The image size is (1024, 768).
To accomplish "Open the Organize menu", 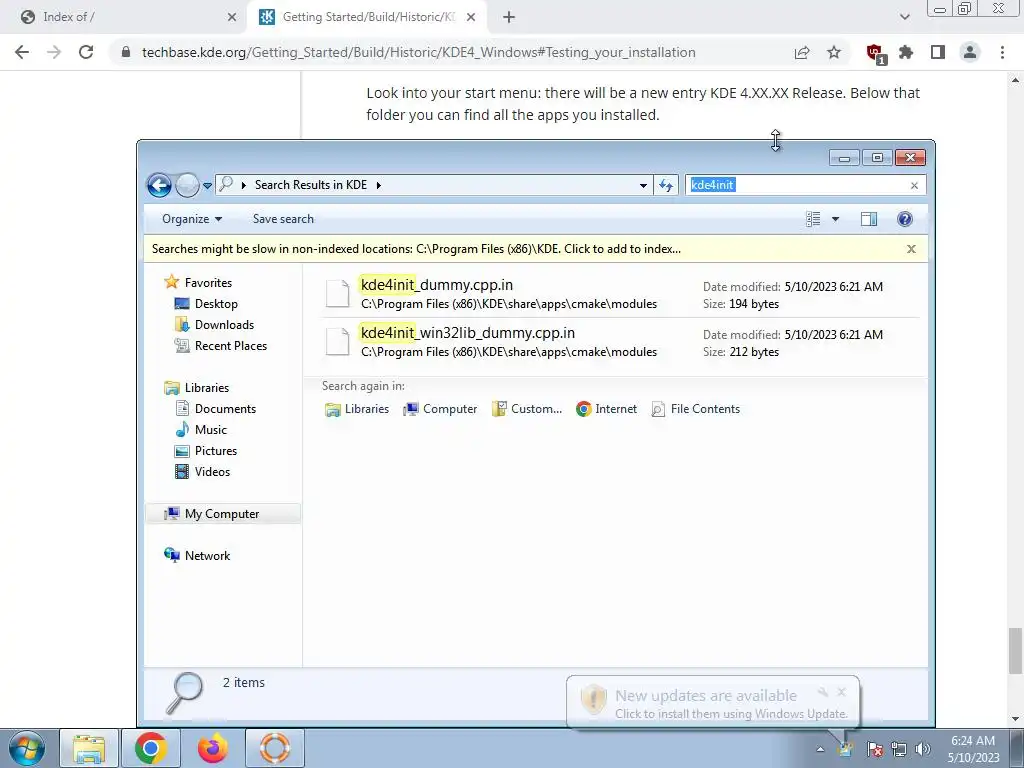I will tap(192, 219).
